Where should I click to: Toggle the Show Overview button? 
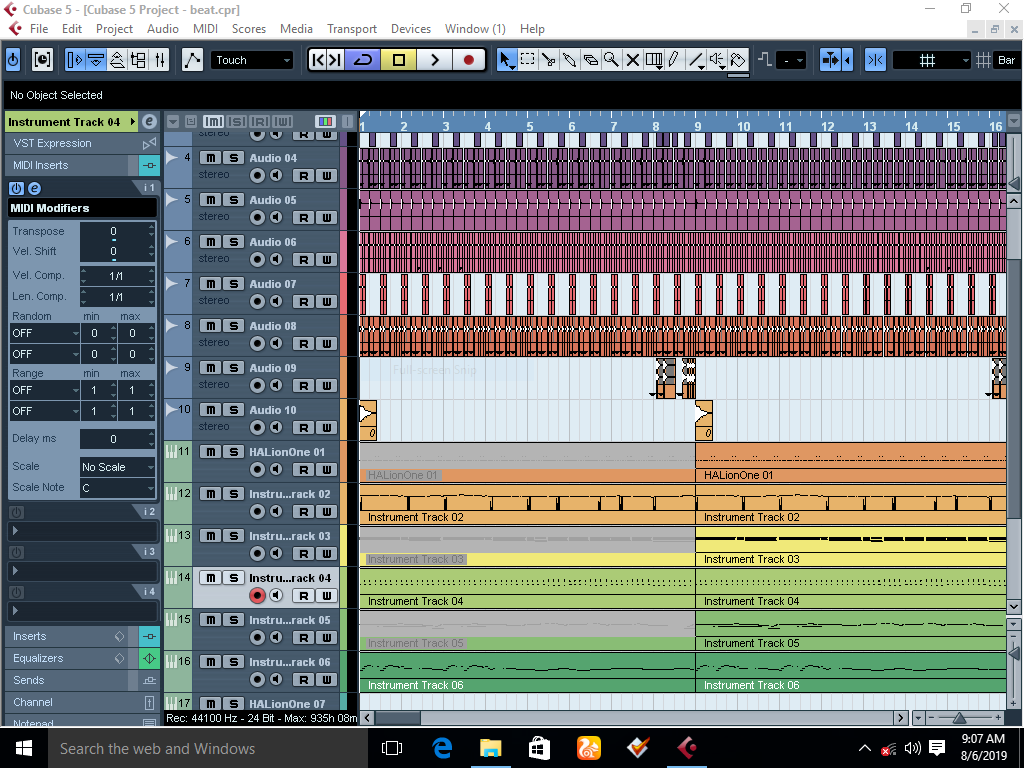(117, 60)
